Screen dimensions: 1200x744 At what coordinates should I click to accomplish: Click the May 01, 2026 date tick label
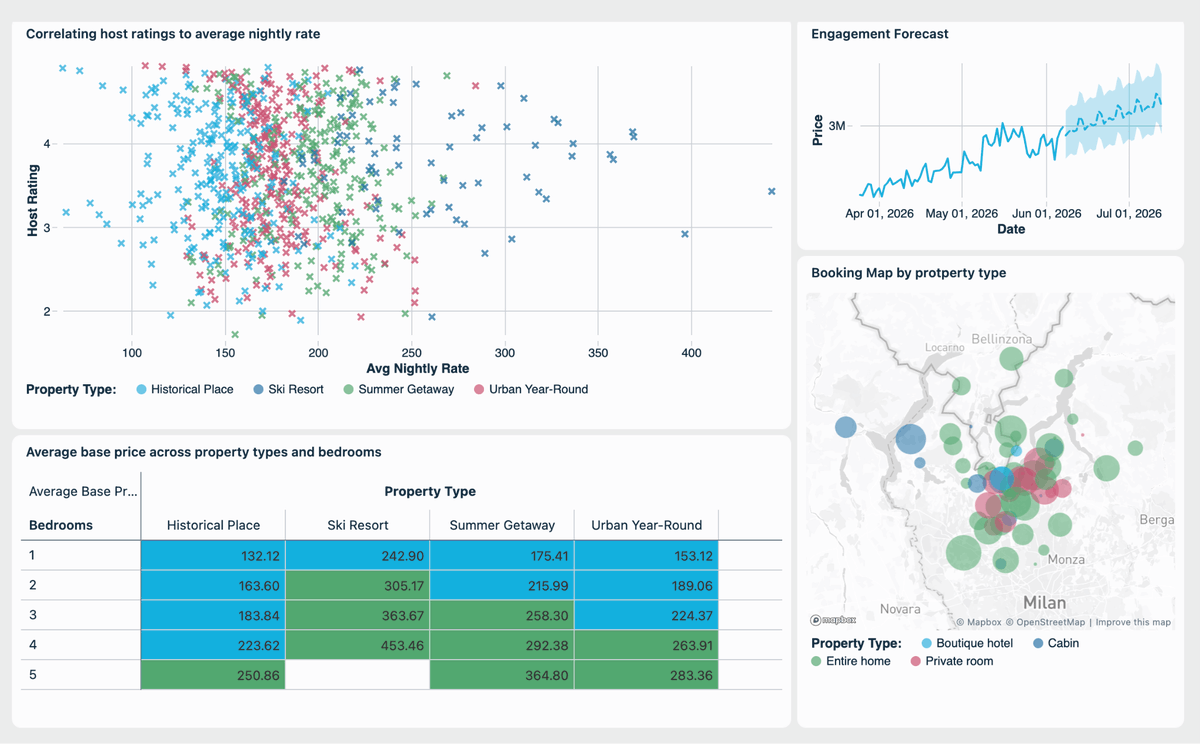coord(962,213)
